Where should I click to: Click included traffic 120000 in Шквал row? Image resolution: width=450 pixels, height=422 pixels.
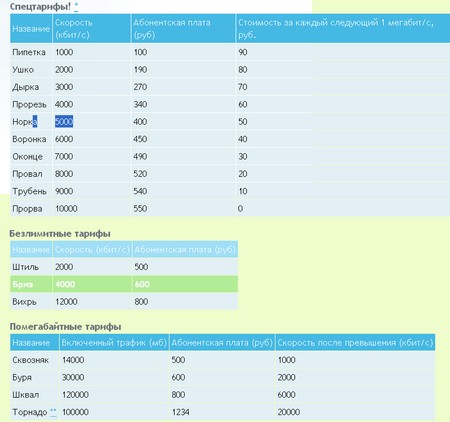click(75, 395)
